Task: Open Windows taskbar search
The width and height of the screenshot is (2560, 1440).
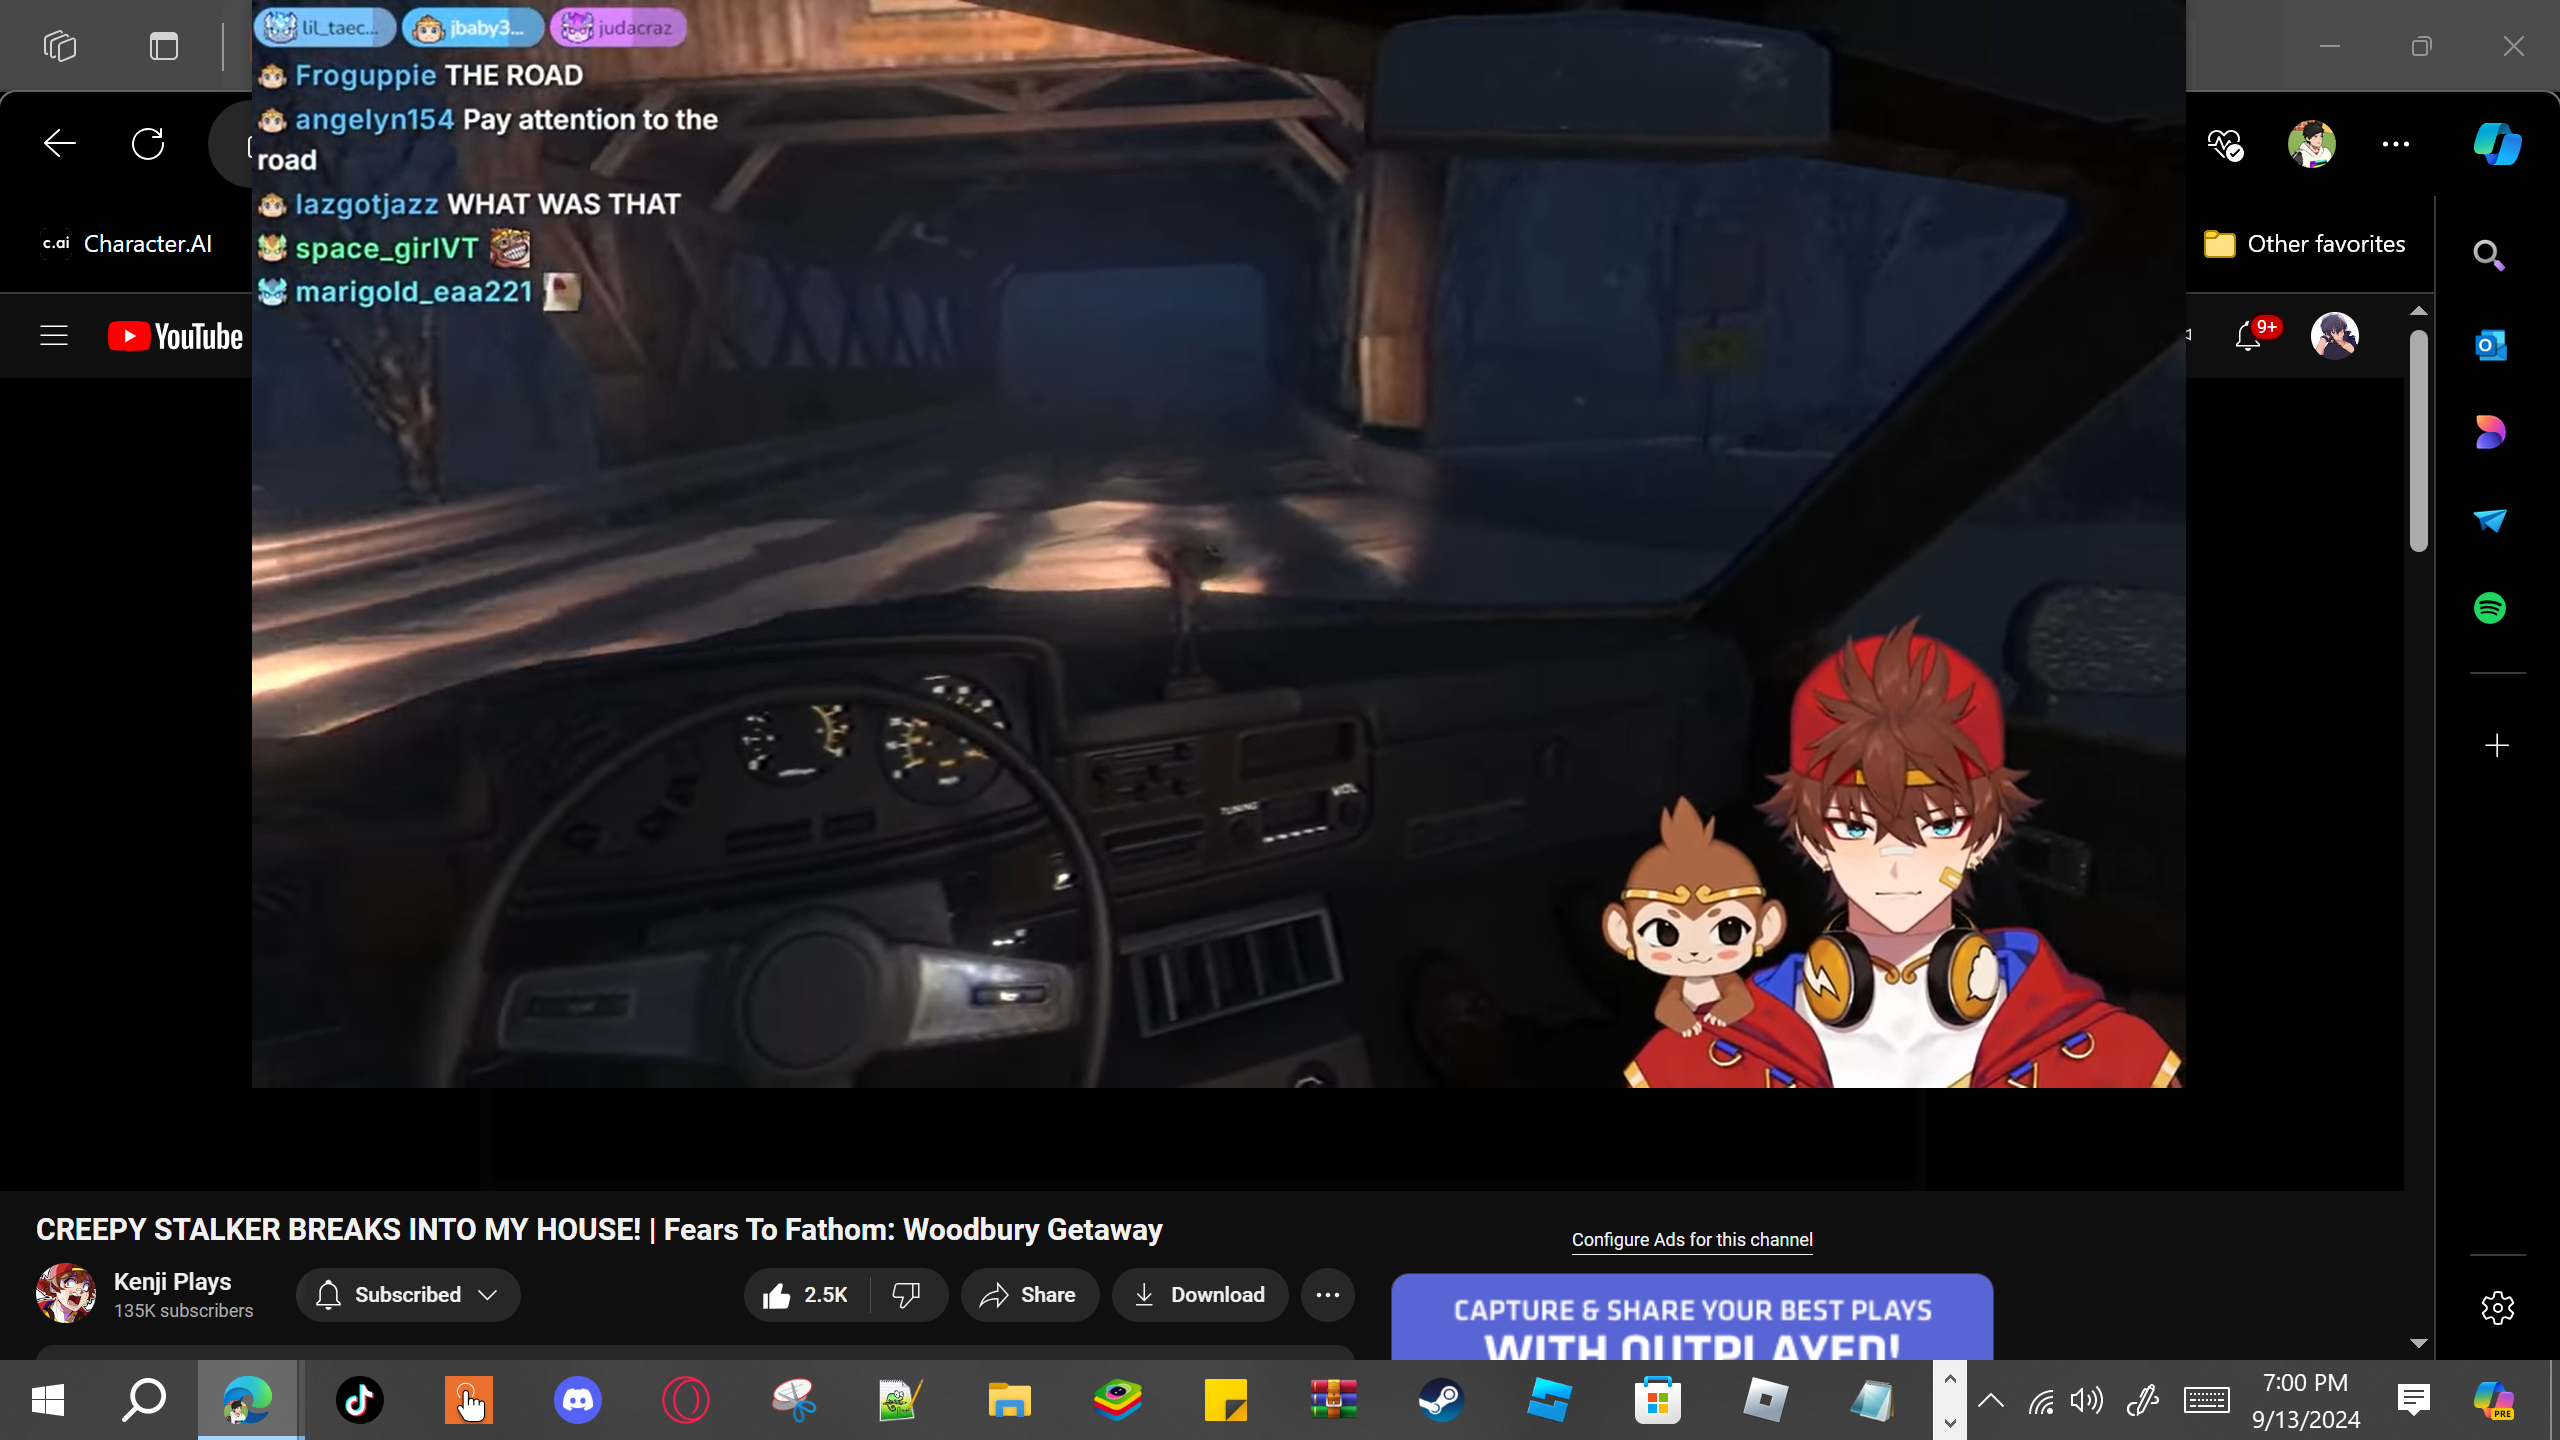Action: pos(144,1400)
